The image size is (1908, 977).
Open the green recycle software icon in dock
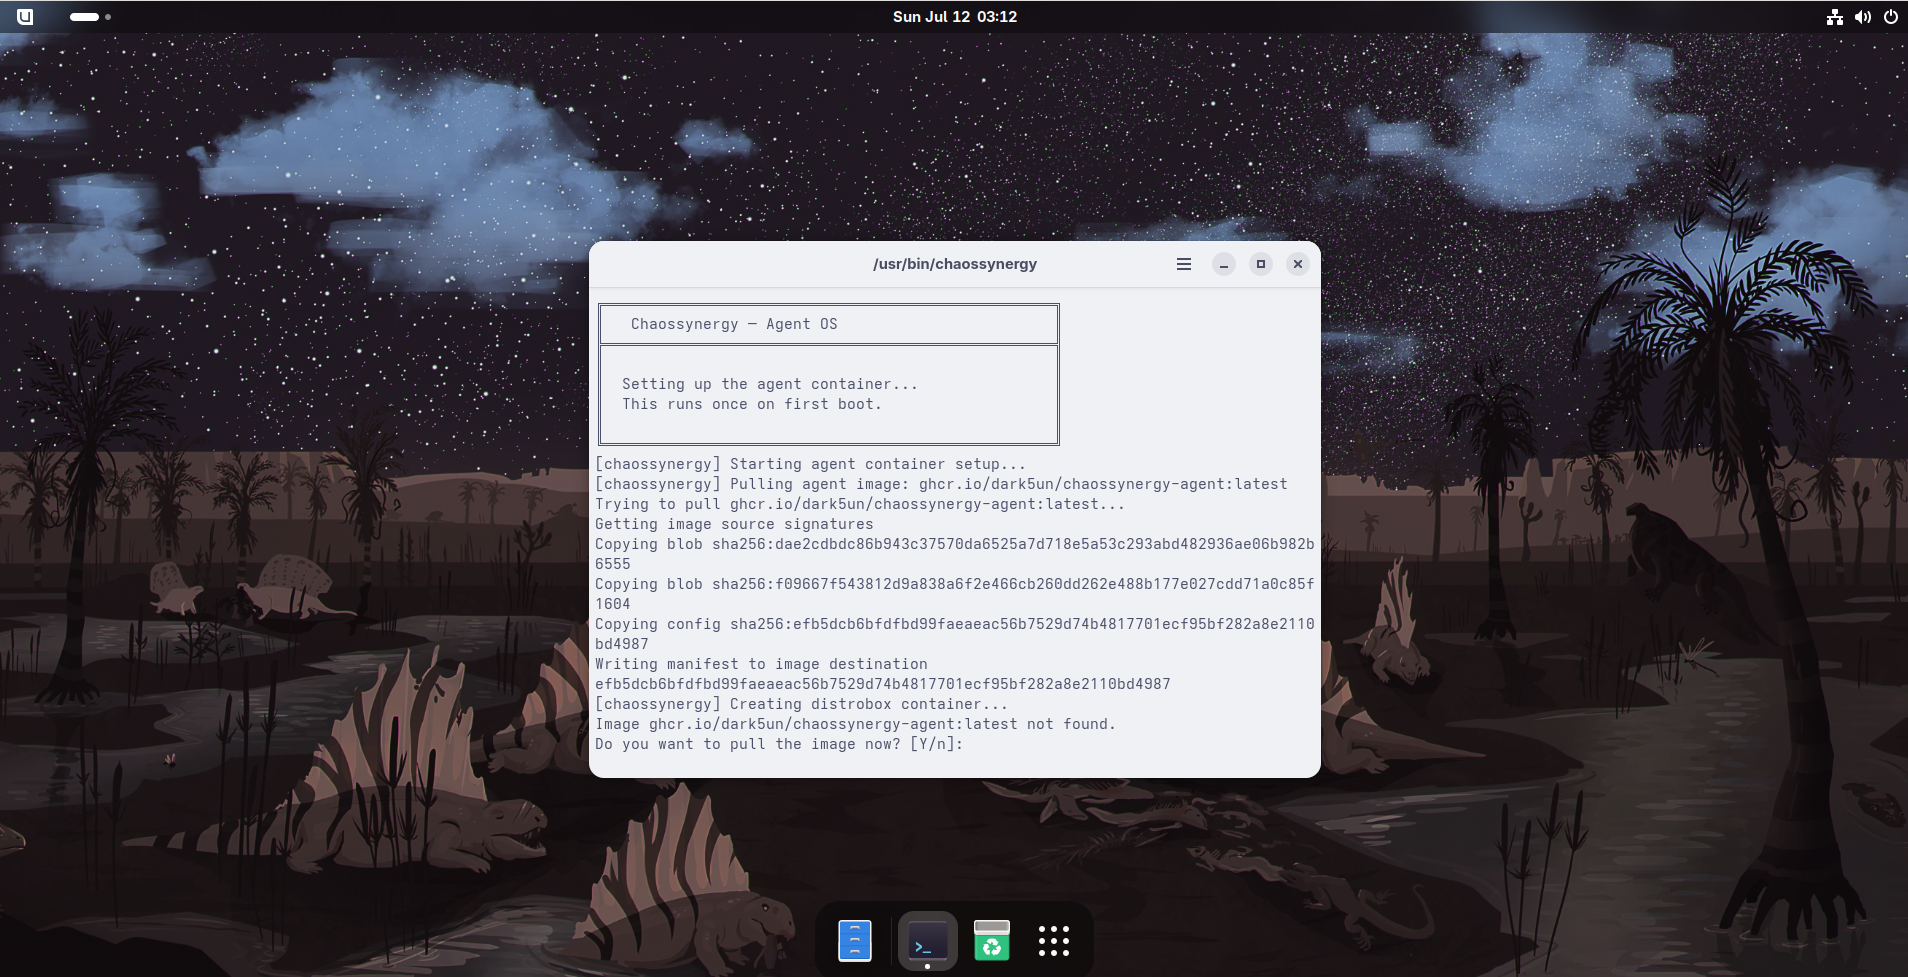992,941
